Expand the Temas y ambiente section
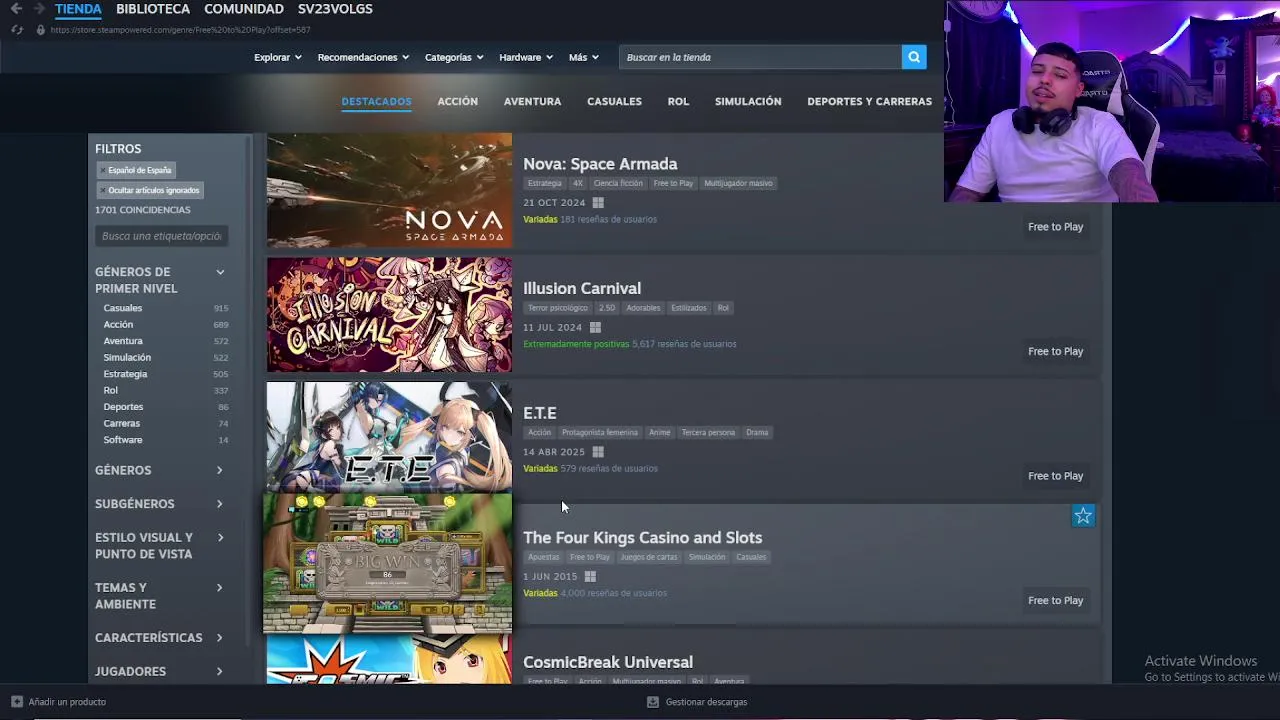1280x720 pixels. 219,588
